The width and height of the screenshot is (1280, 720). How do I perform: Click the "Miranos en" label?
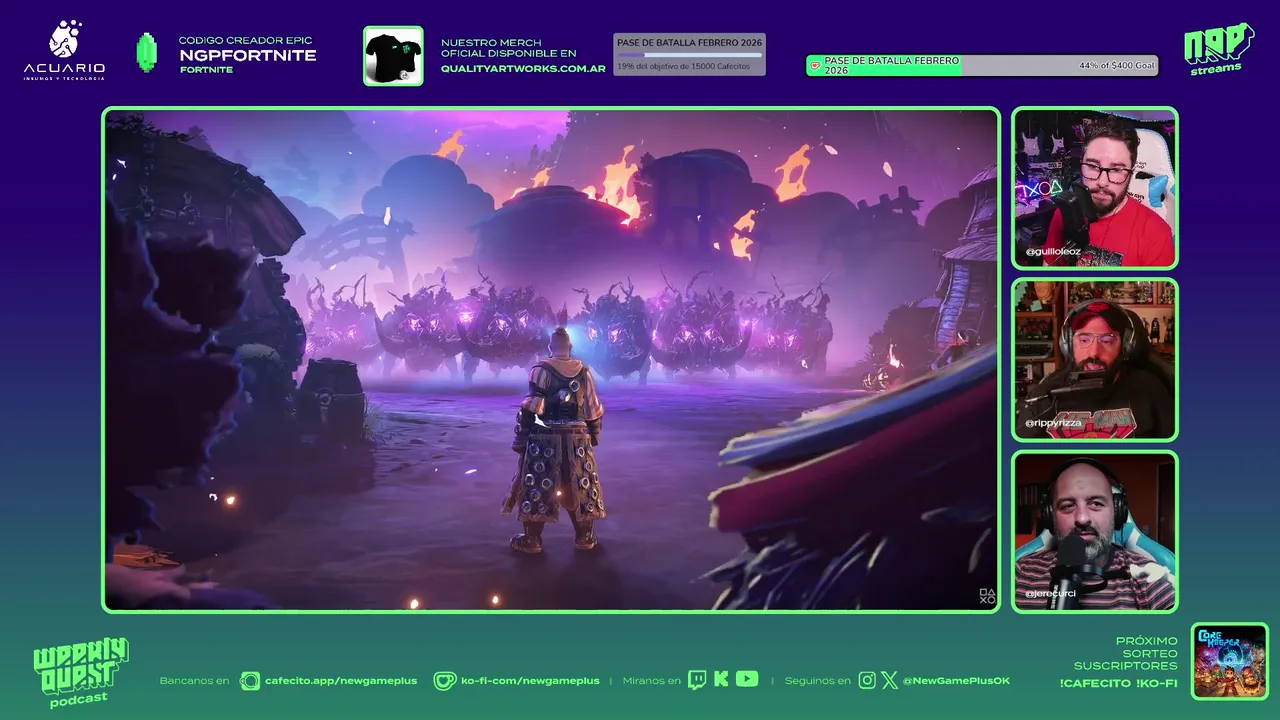coord(652,681)
